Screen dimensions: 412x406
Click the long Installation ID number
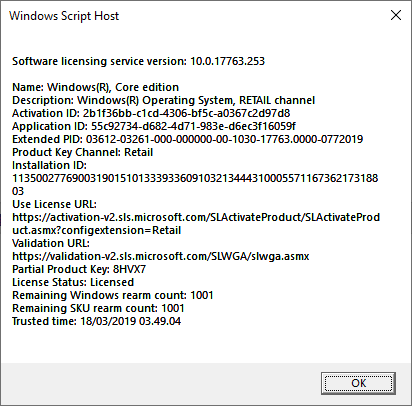pyautogui.click(x=195, y=185)
